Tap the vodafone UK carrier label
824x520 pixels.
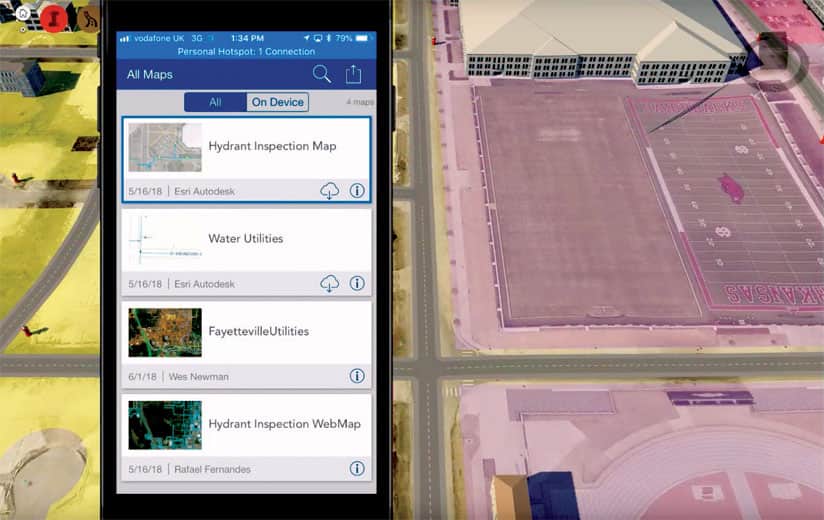[159, 38]
